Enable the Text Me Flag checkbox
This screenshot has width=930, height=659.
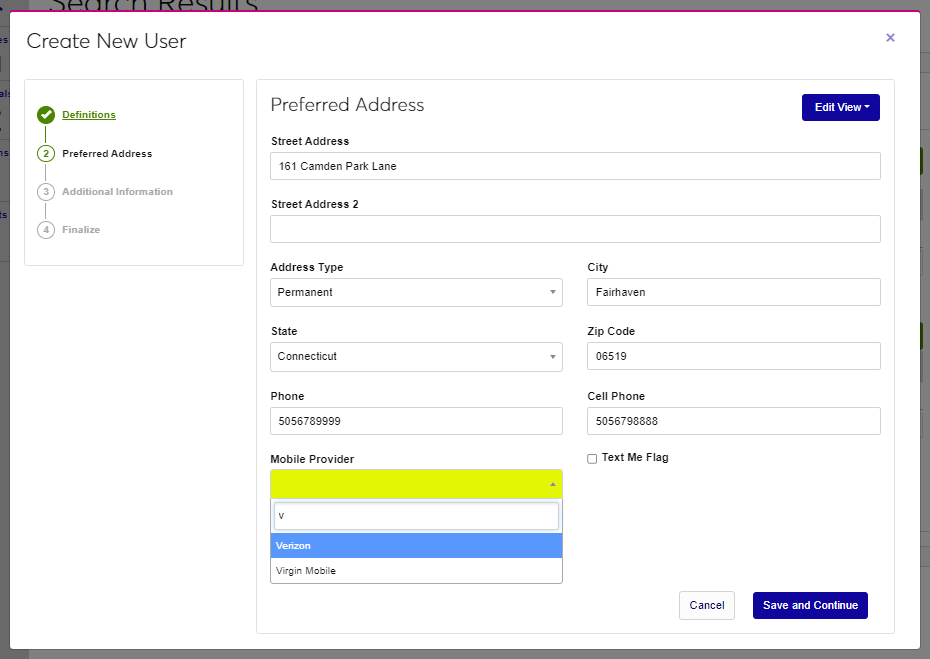coord(592,459)
